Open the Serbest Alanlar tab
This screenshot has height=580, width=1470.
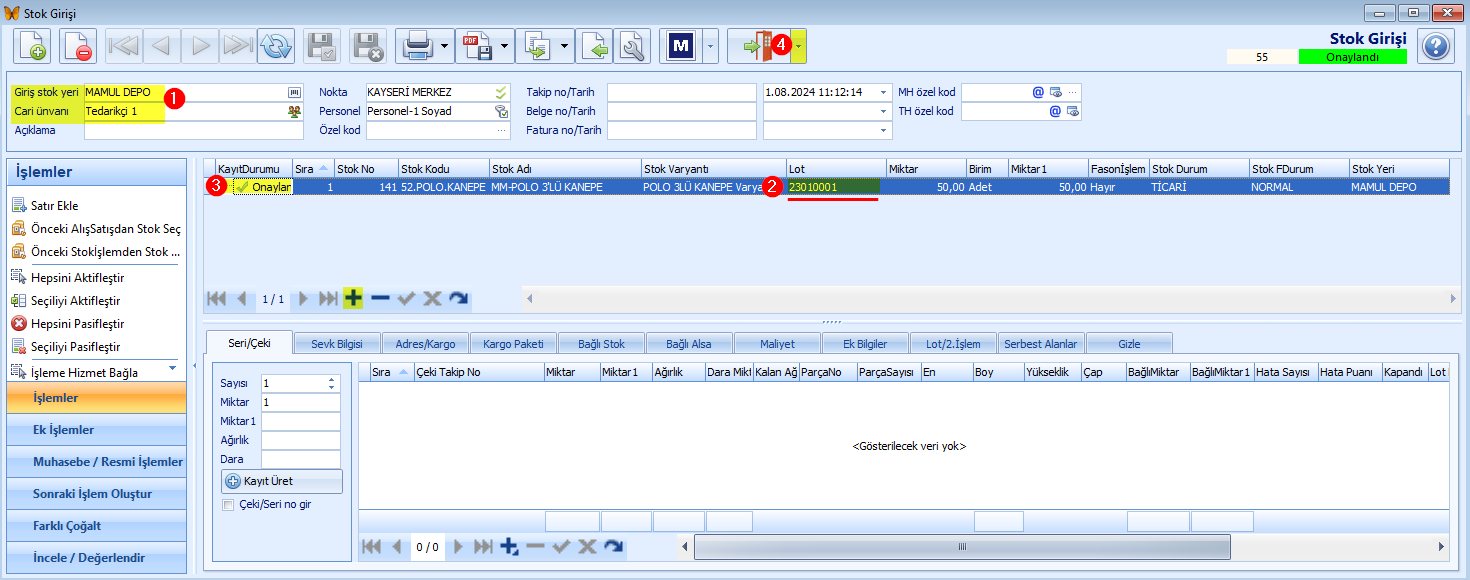pos(1041,344)
